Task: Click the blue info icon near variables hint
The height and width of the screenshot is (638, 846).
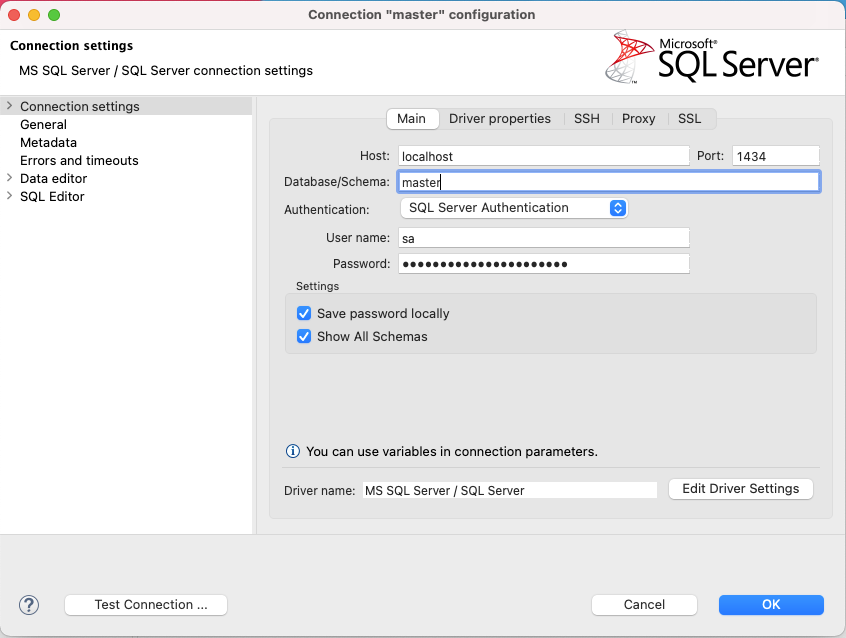Action: [293, 452]
